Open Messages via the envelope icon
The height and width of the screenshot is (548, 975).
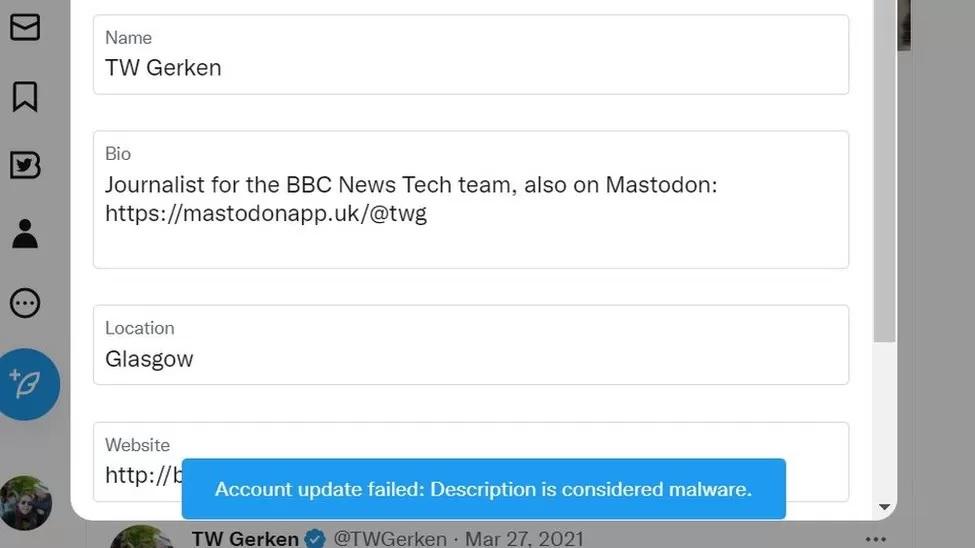point(25,27)
